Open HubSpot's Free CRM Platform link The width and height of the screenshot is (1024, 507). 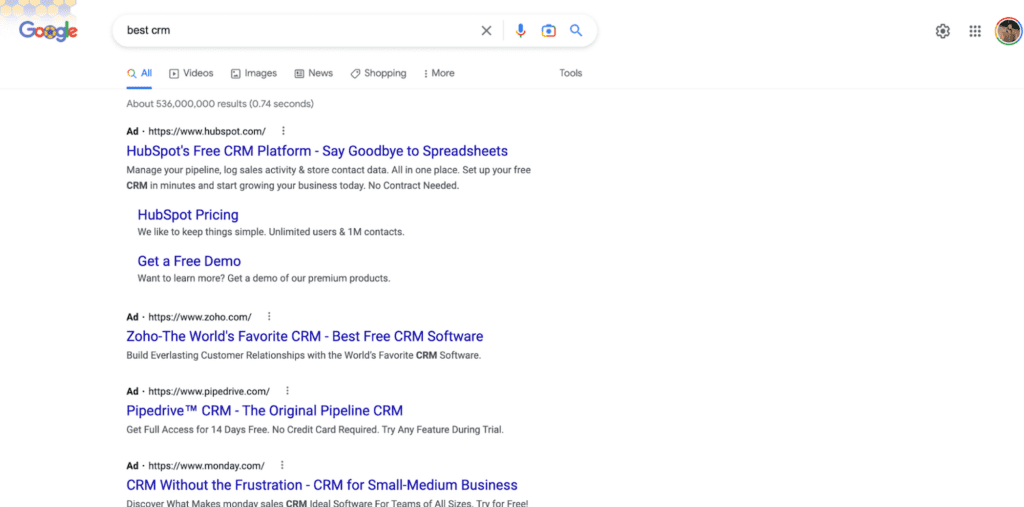(x=317, y=151)
